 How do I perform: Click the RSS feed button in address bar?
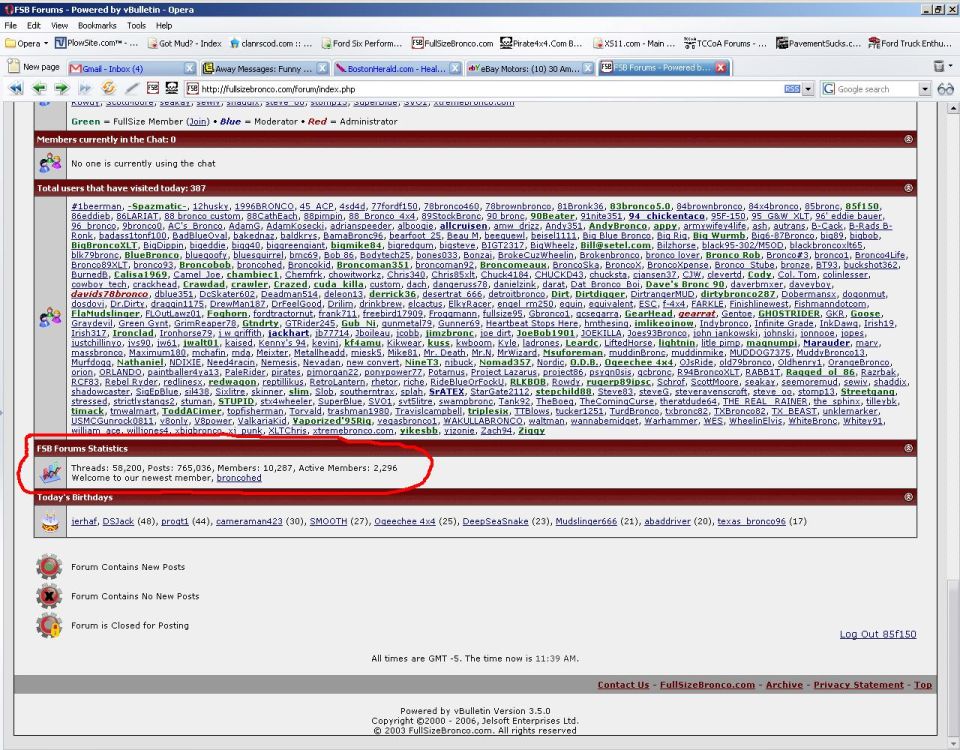tap(792, 89)
